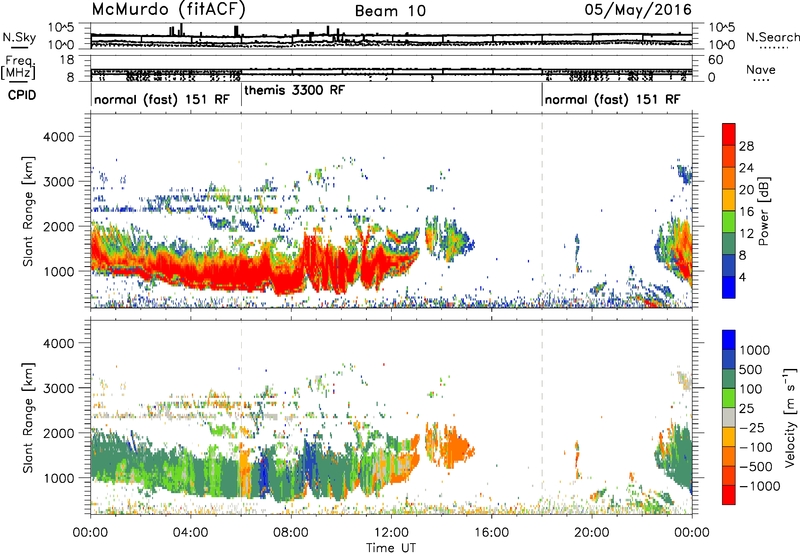Screen dimensions: 800x554
Task: Click the 60 tick on Nave axis
Action: pyautogui.click(x=715, y=60)
